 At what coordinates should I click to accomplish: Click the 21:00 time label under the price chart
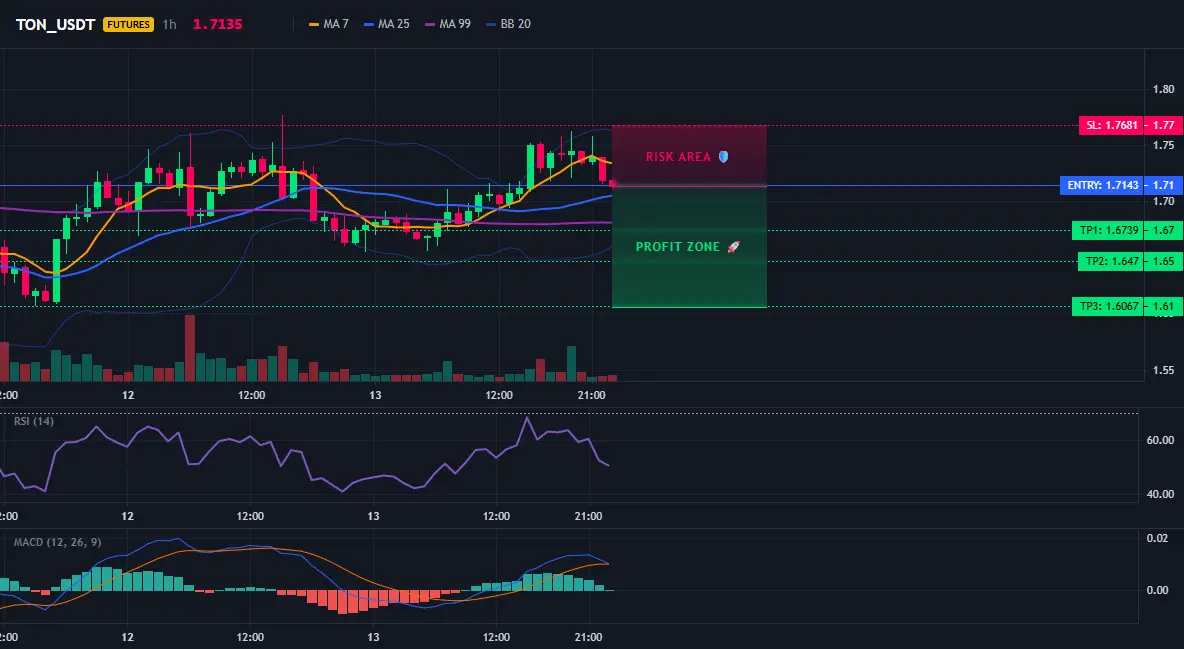coord(591,395)
